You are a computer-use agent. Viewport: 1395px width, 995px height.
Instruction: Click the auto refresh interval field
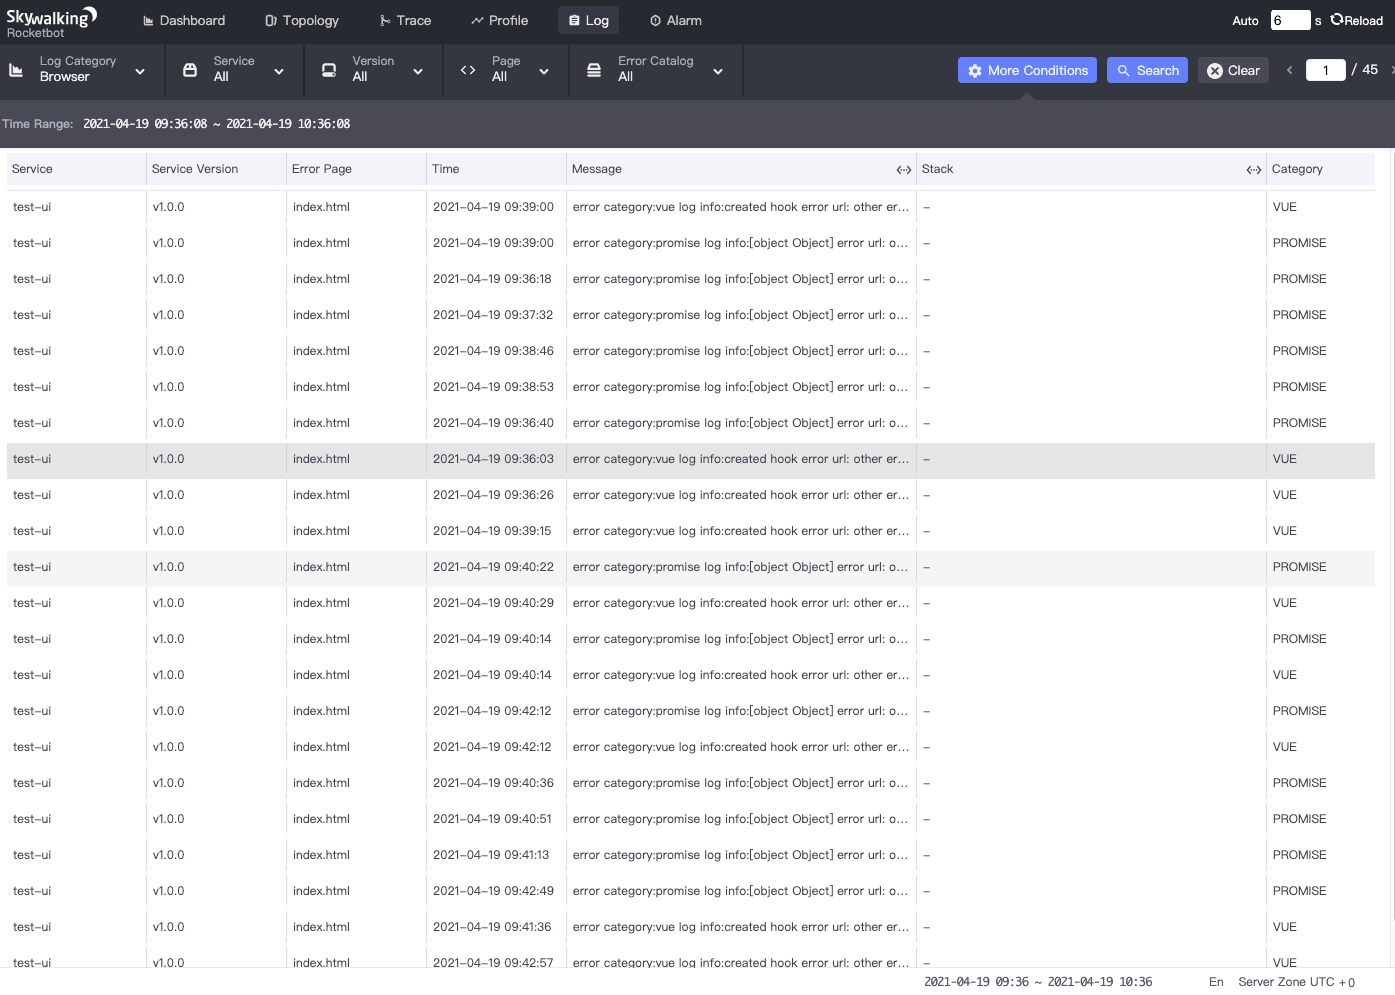1290,20
